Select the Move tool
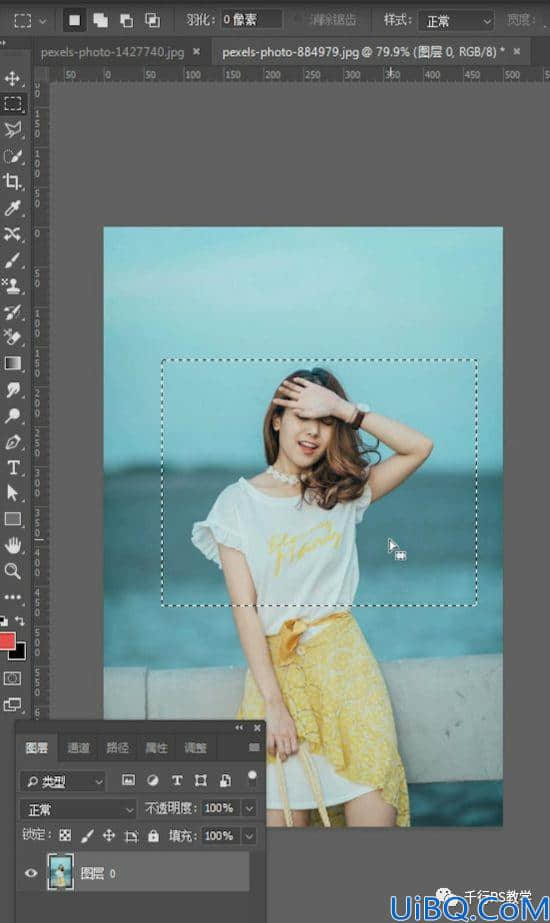 (x=12, y=78)
